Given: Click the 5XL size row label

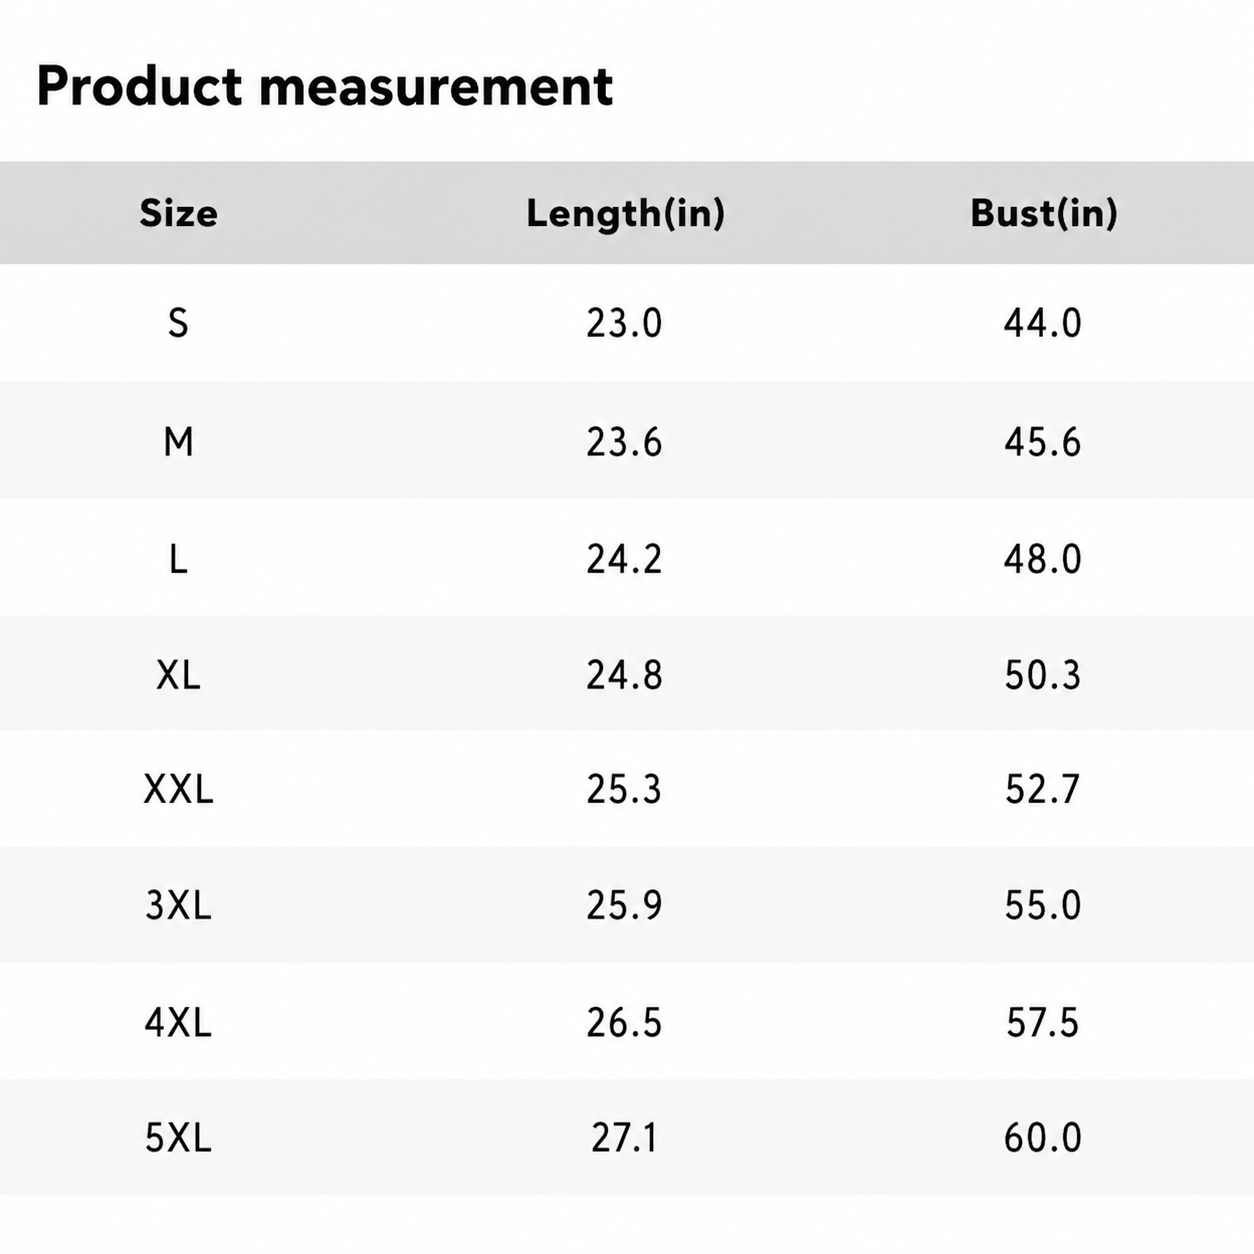Looking at the screenshot, I should (x=178, y=1138).
